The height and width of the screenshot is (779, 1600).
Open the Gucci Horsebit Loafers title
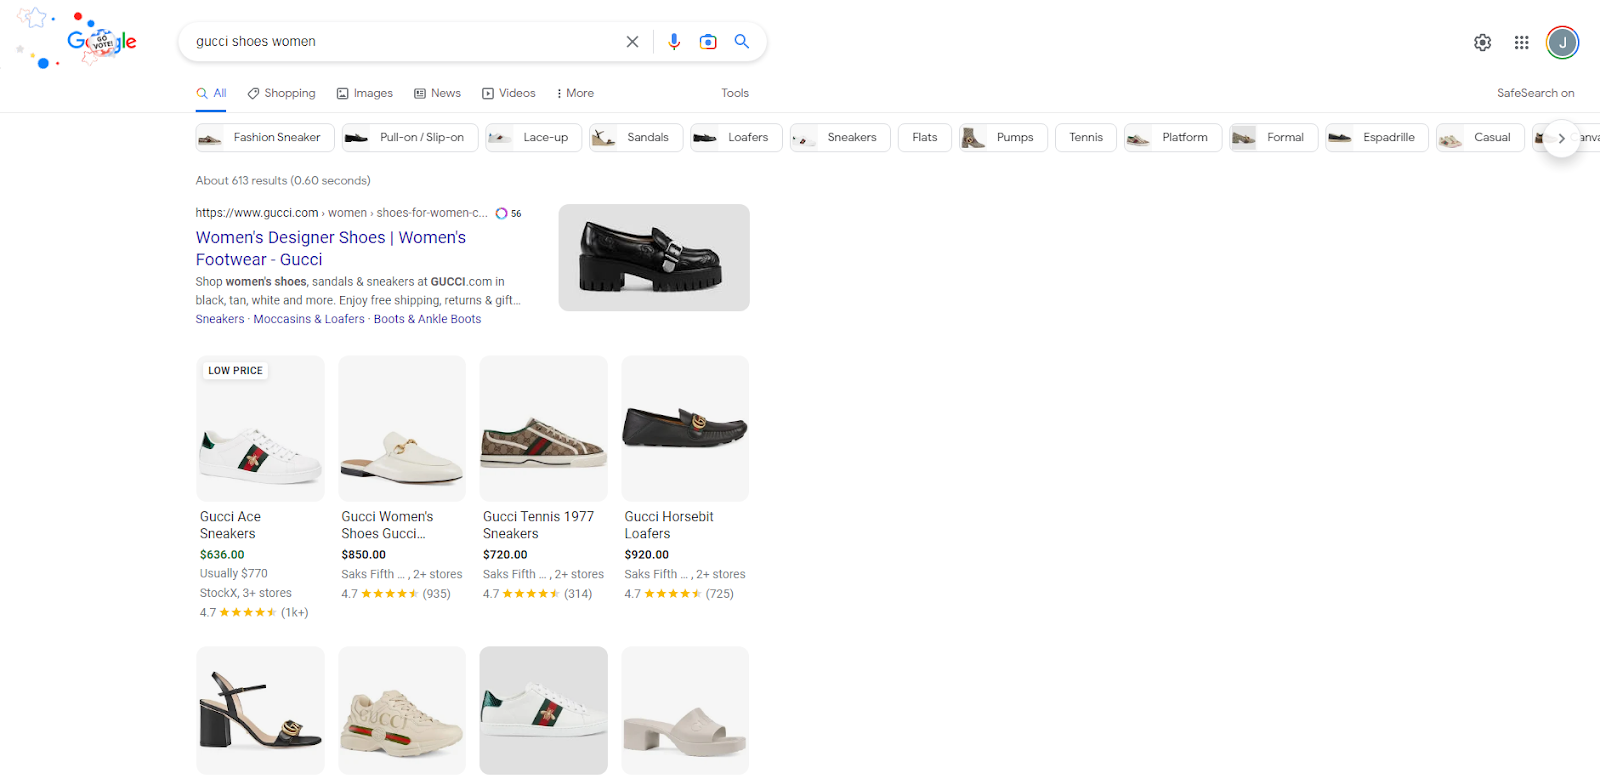pyautogui.click(x=669, y=525)
